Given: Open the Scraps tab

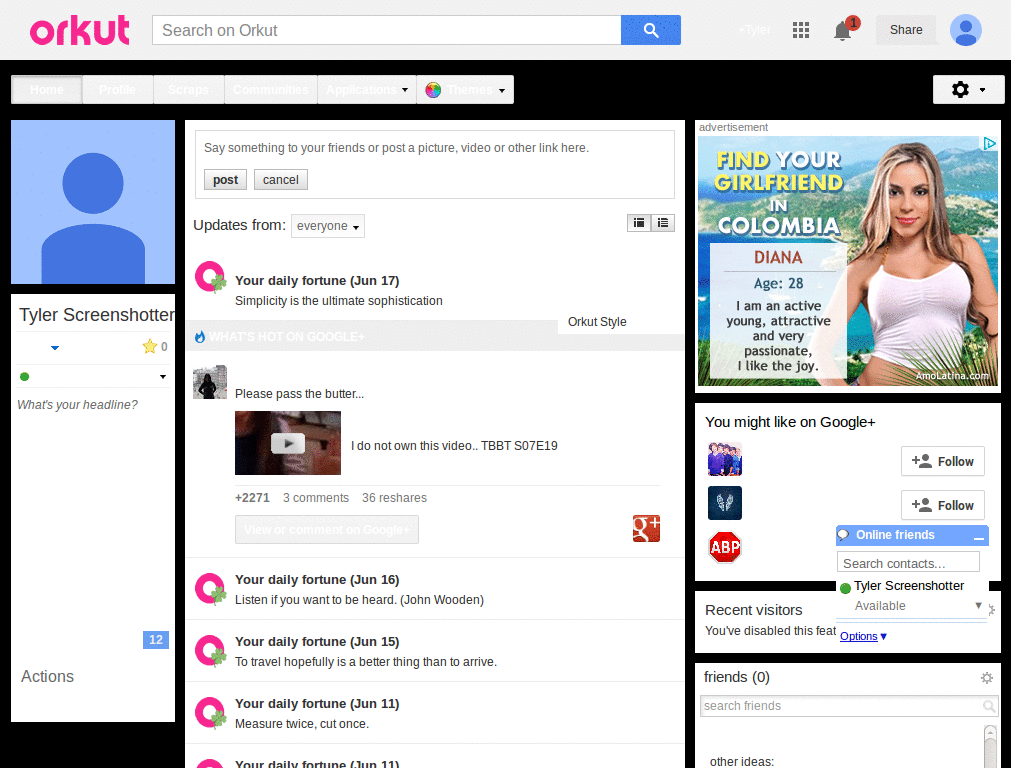Looking at the screenshot, I should coord(188,89).
